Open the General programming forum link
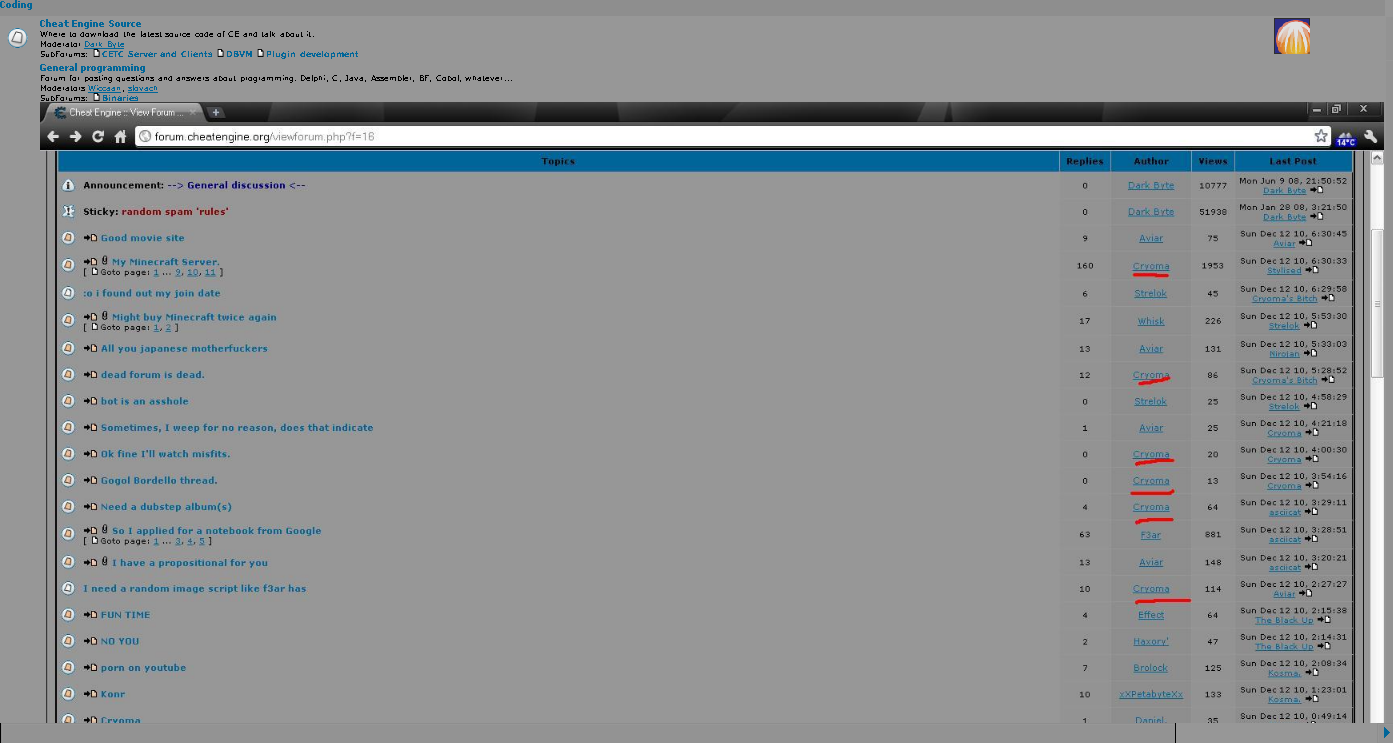Screen dimensions: 1393x743 pyautogui.click(x=92, y=67)
